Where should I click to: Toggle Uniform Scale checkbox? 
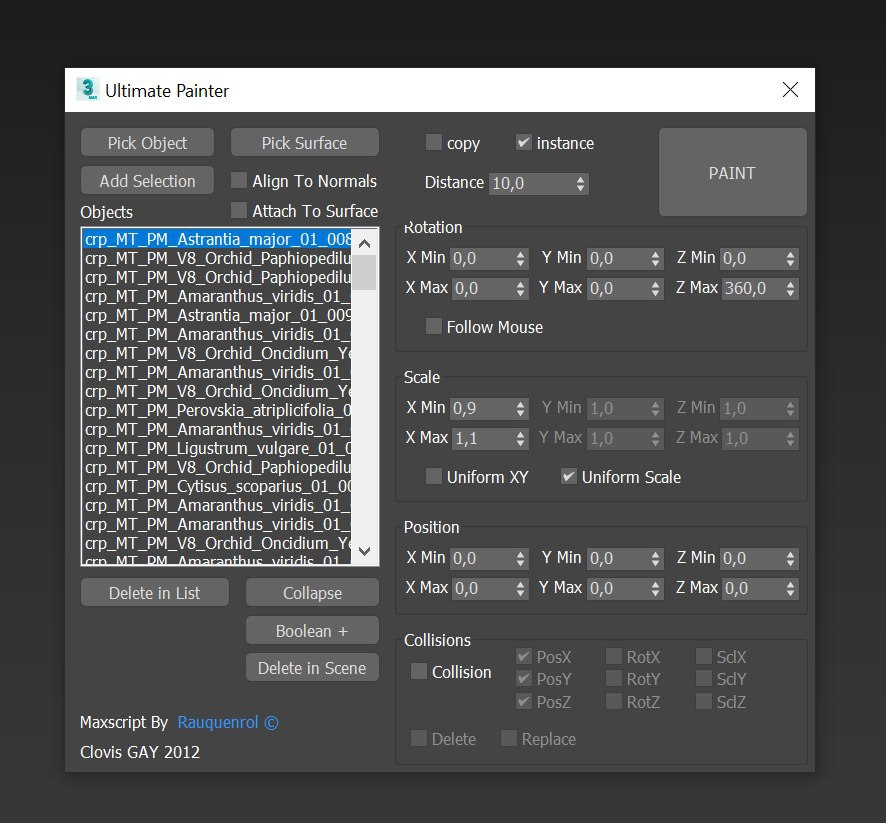point(568,476)
